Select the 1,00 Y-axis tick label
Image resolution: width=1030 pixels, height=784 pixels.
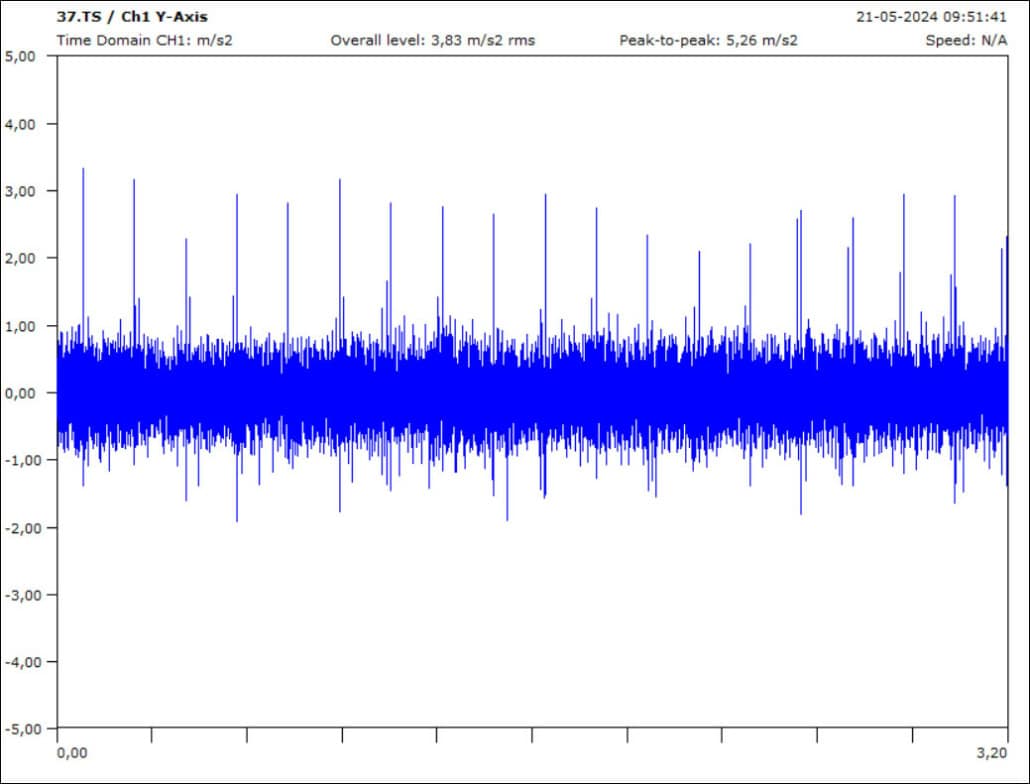pyautogui.click(x=20, y=326)
